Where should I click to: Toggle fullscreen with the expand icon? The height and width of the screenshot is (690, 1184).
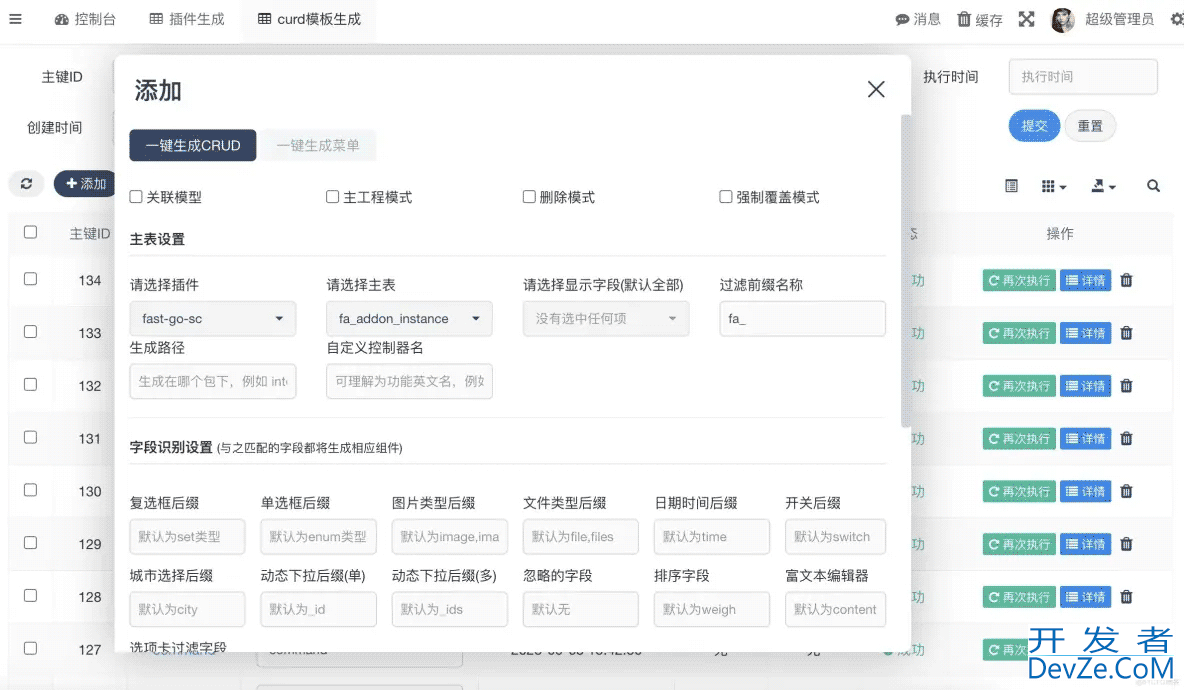pyautogui.click(x=1026, y=19)
